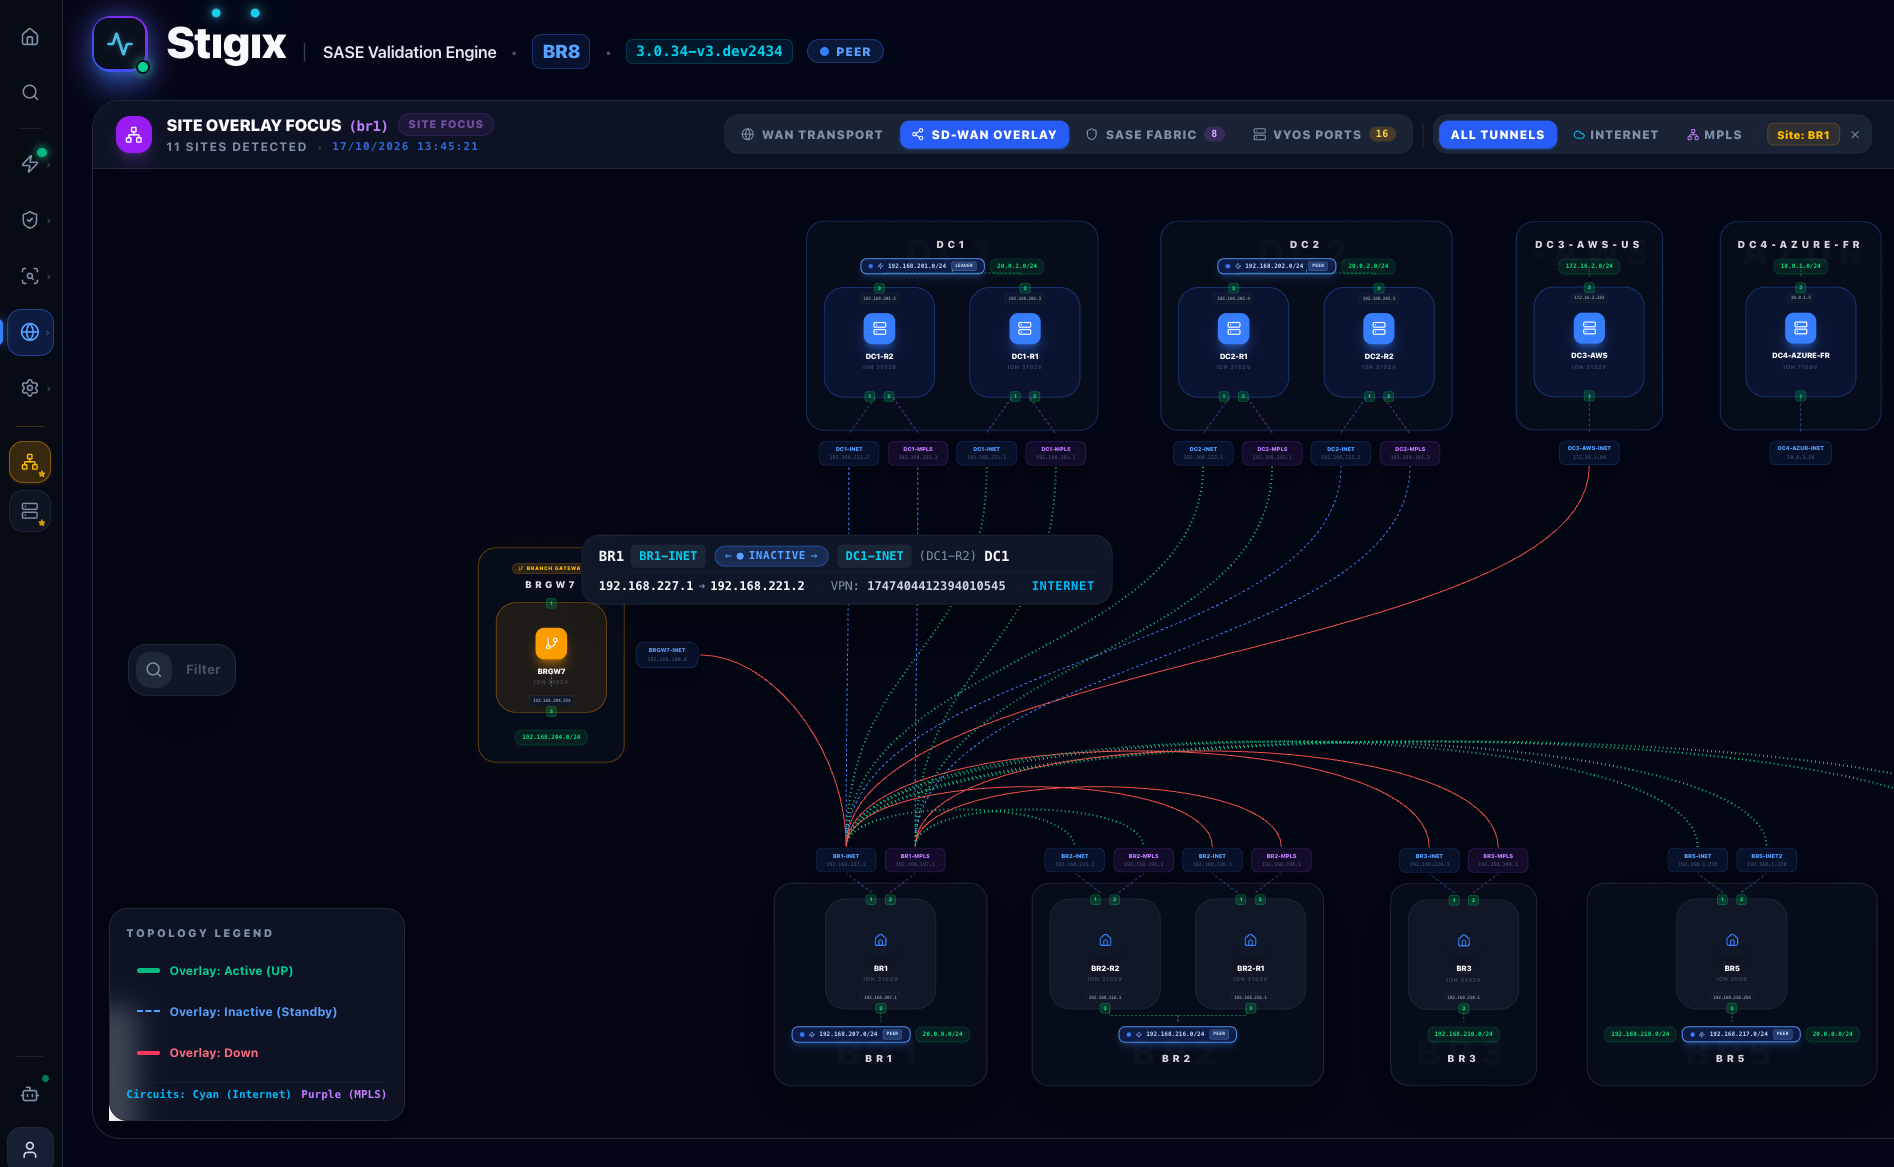Click the Site: BR1 filter chip
The height and width of the screenshot is (1167, 1894).
click(1803, 135)
